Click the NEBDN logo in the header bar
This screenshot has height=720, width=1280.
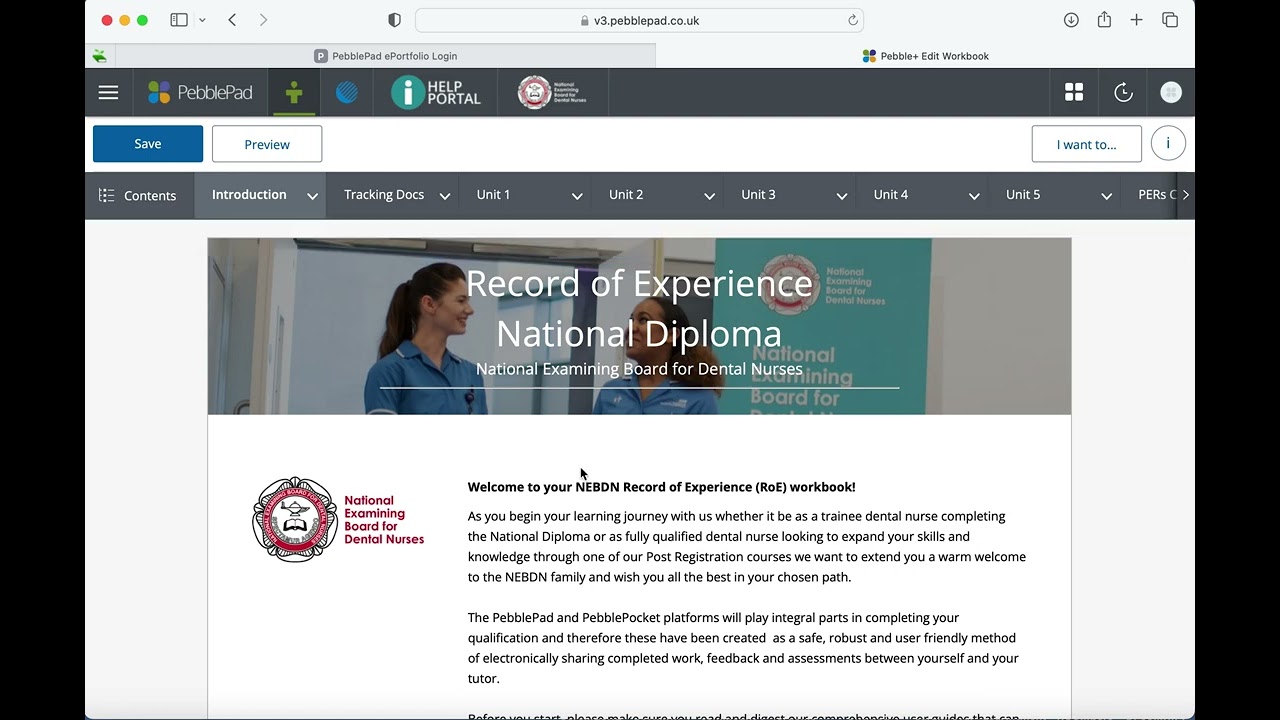coord(552,93)
